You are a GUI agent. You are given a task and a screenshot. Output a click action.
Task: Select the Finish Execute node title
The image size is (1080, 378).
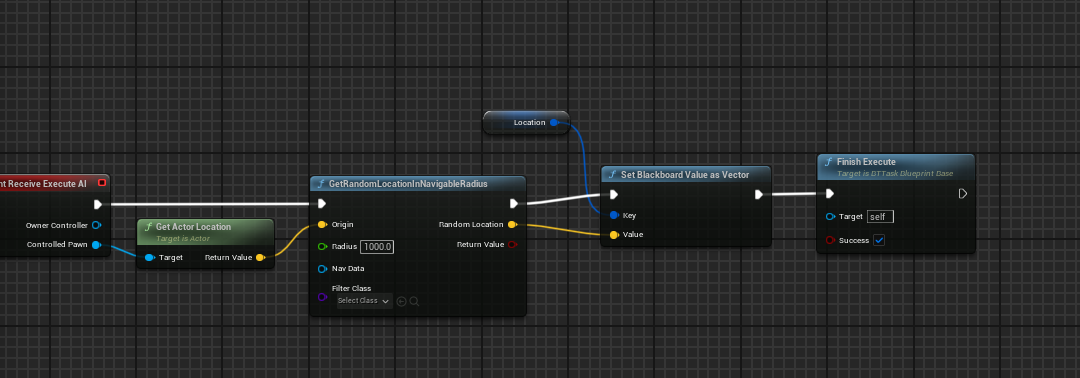866,162
